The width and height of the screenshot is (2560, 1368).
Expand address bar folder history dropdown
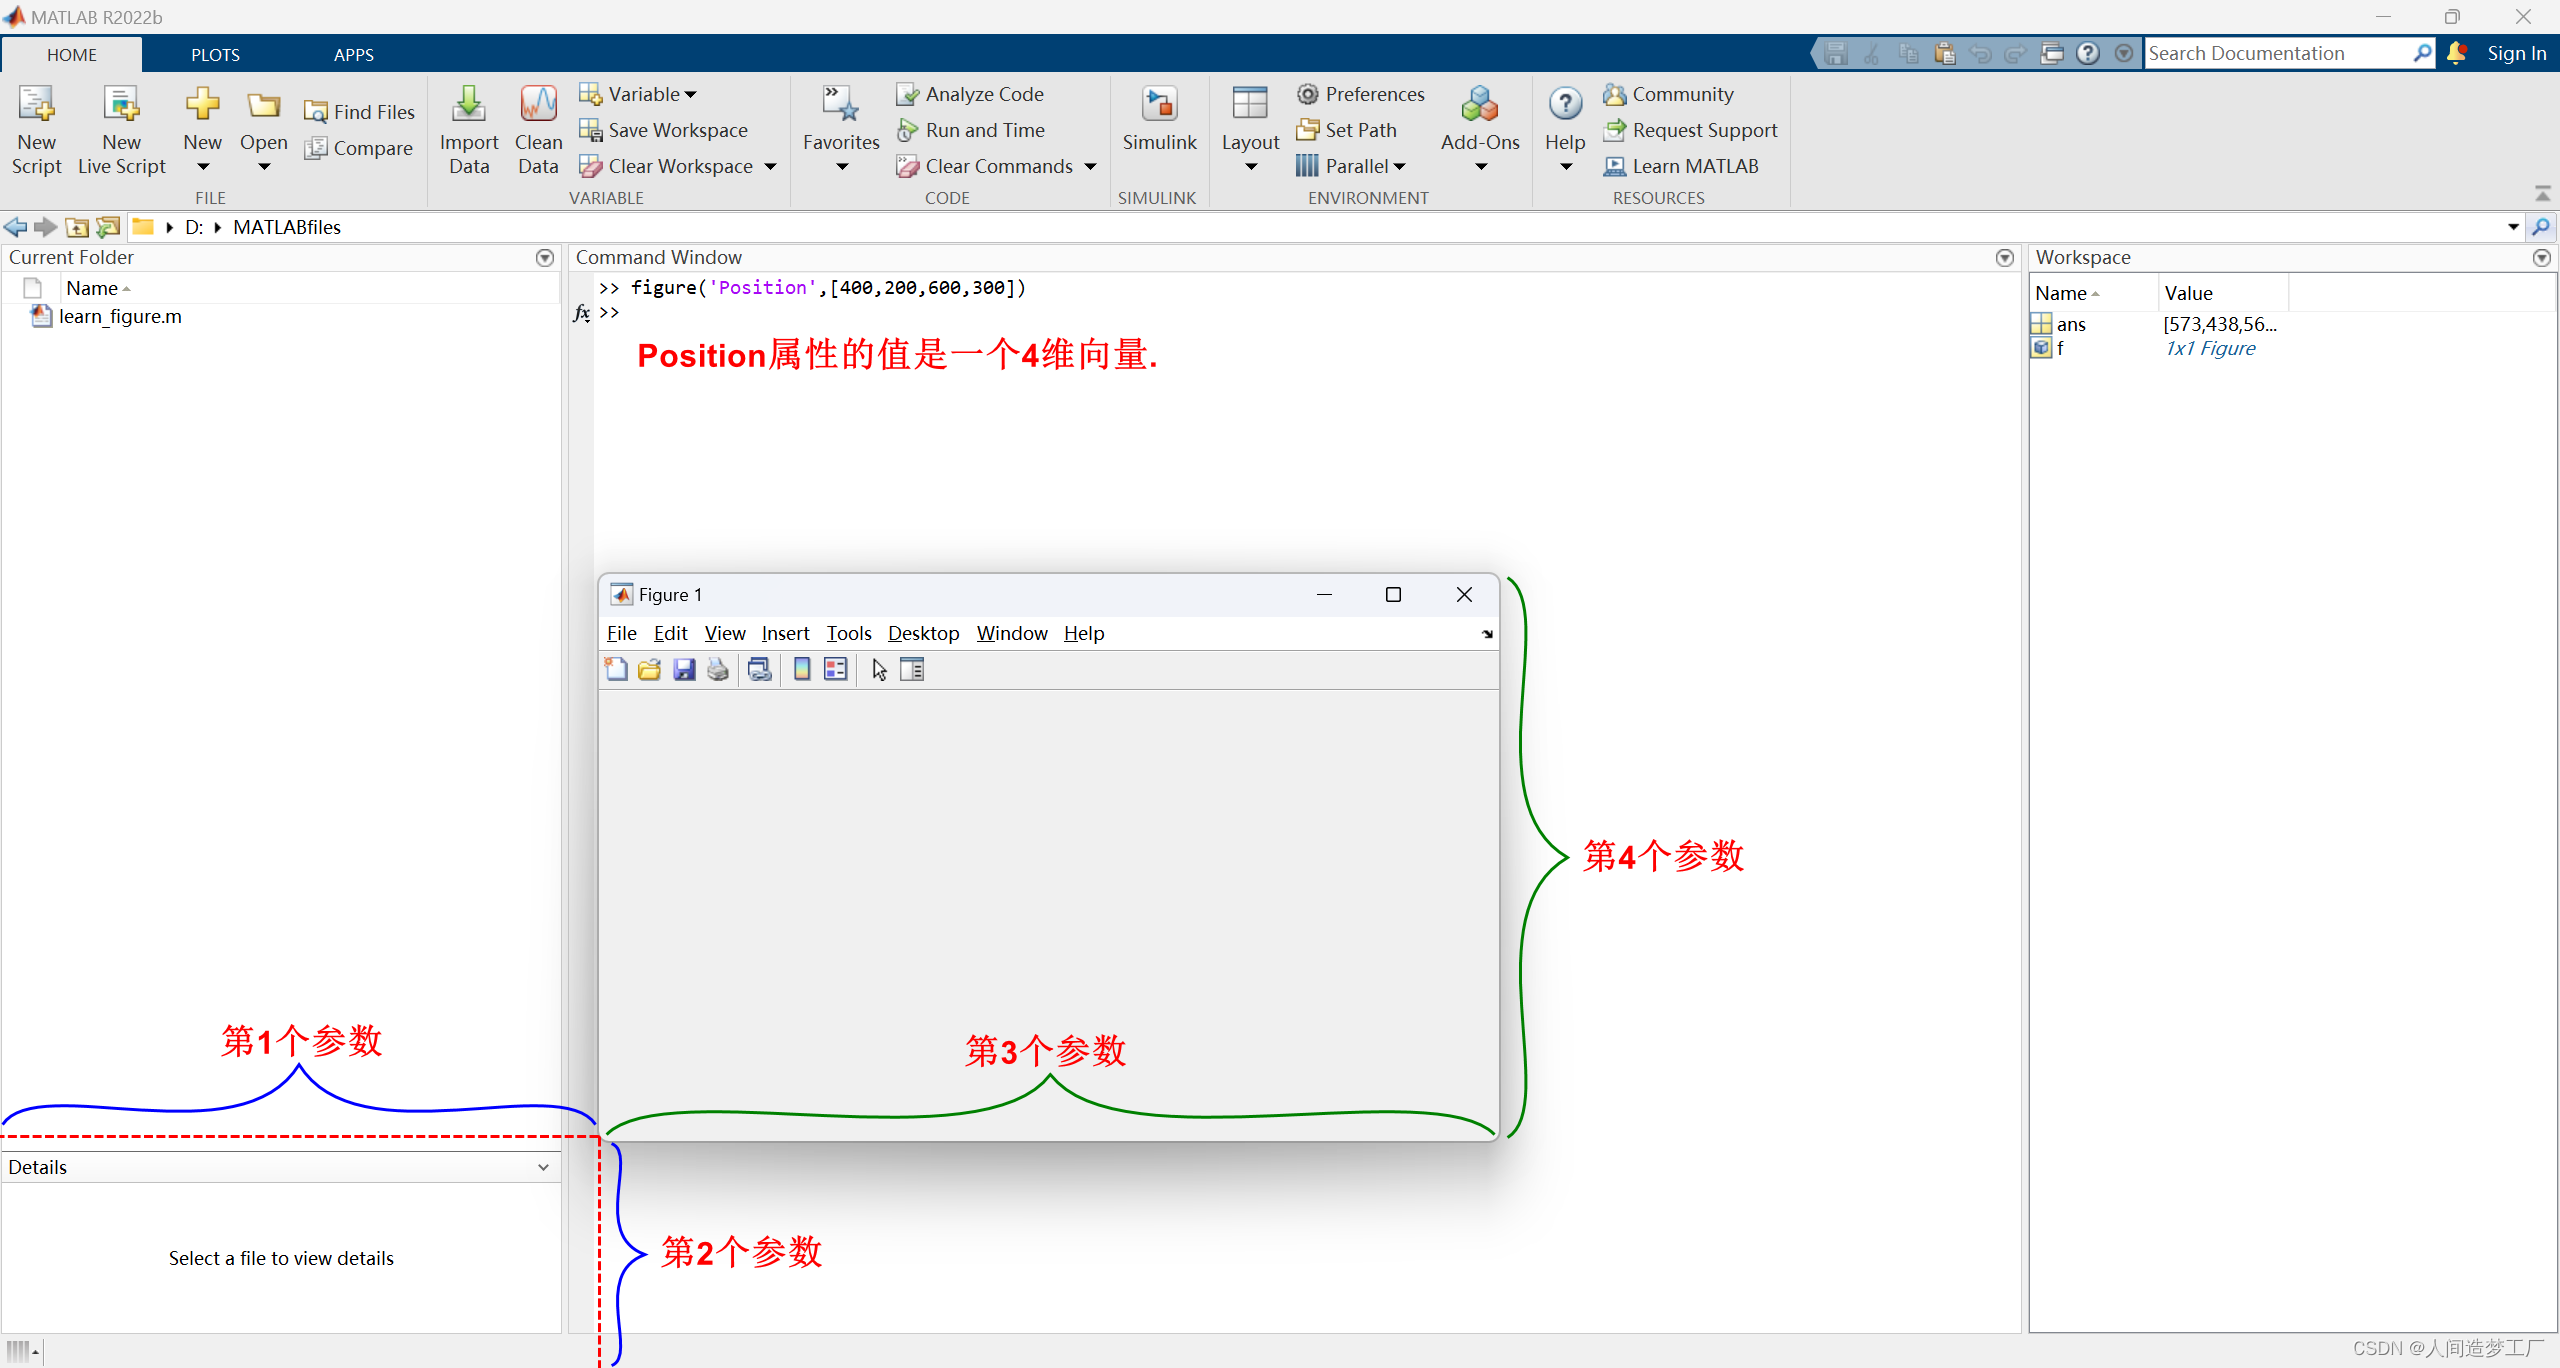(2513, 227)
